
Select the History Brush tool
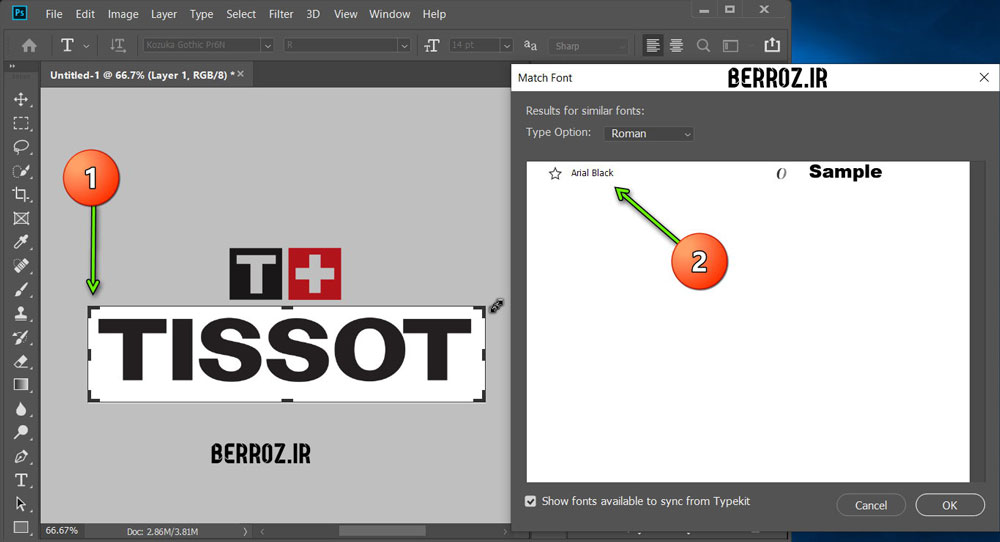21,337
